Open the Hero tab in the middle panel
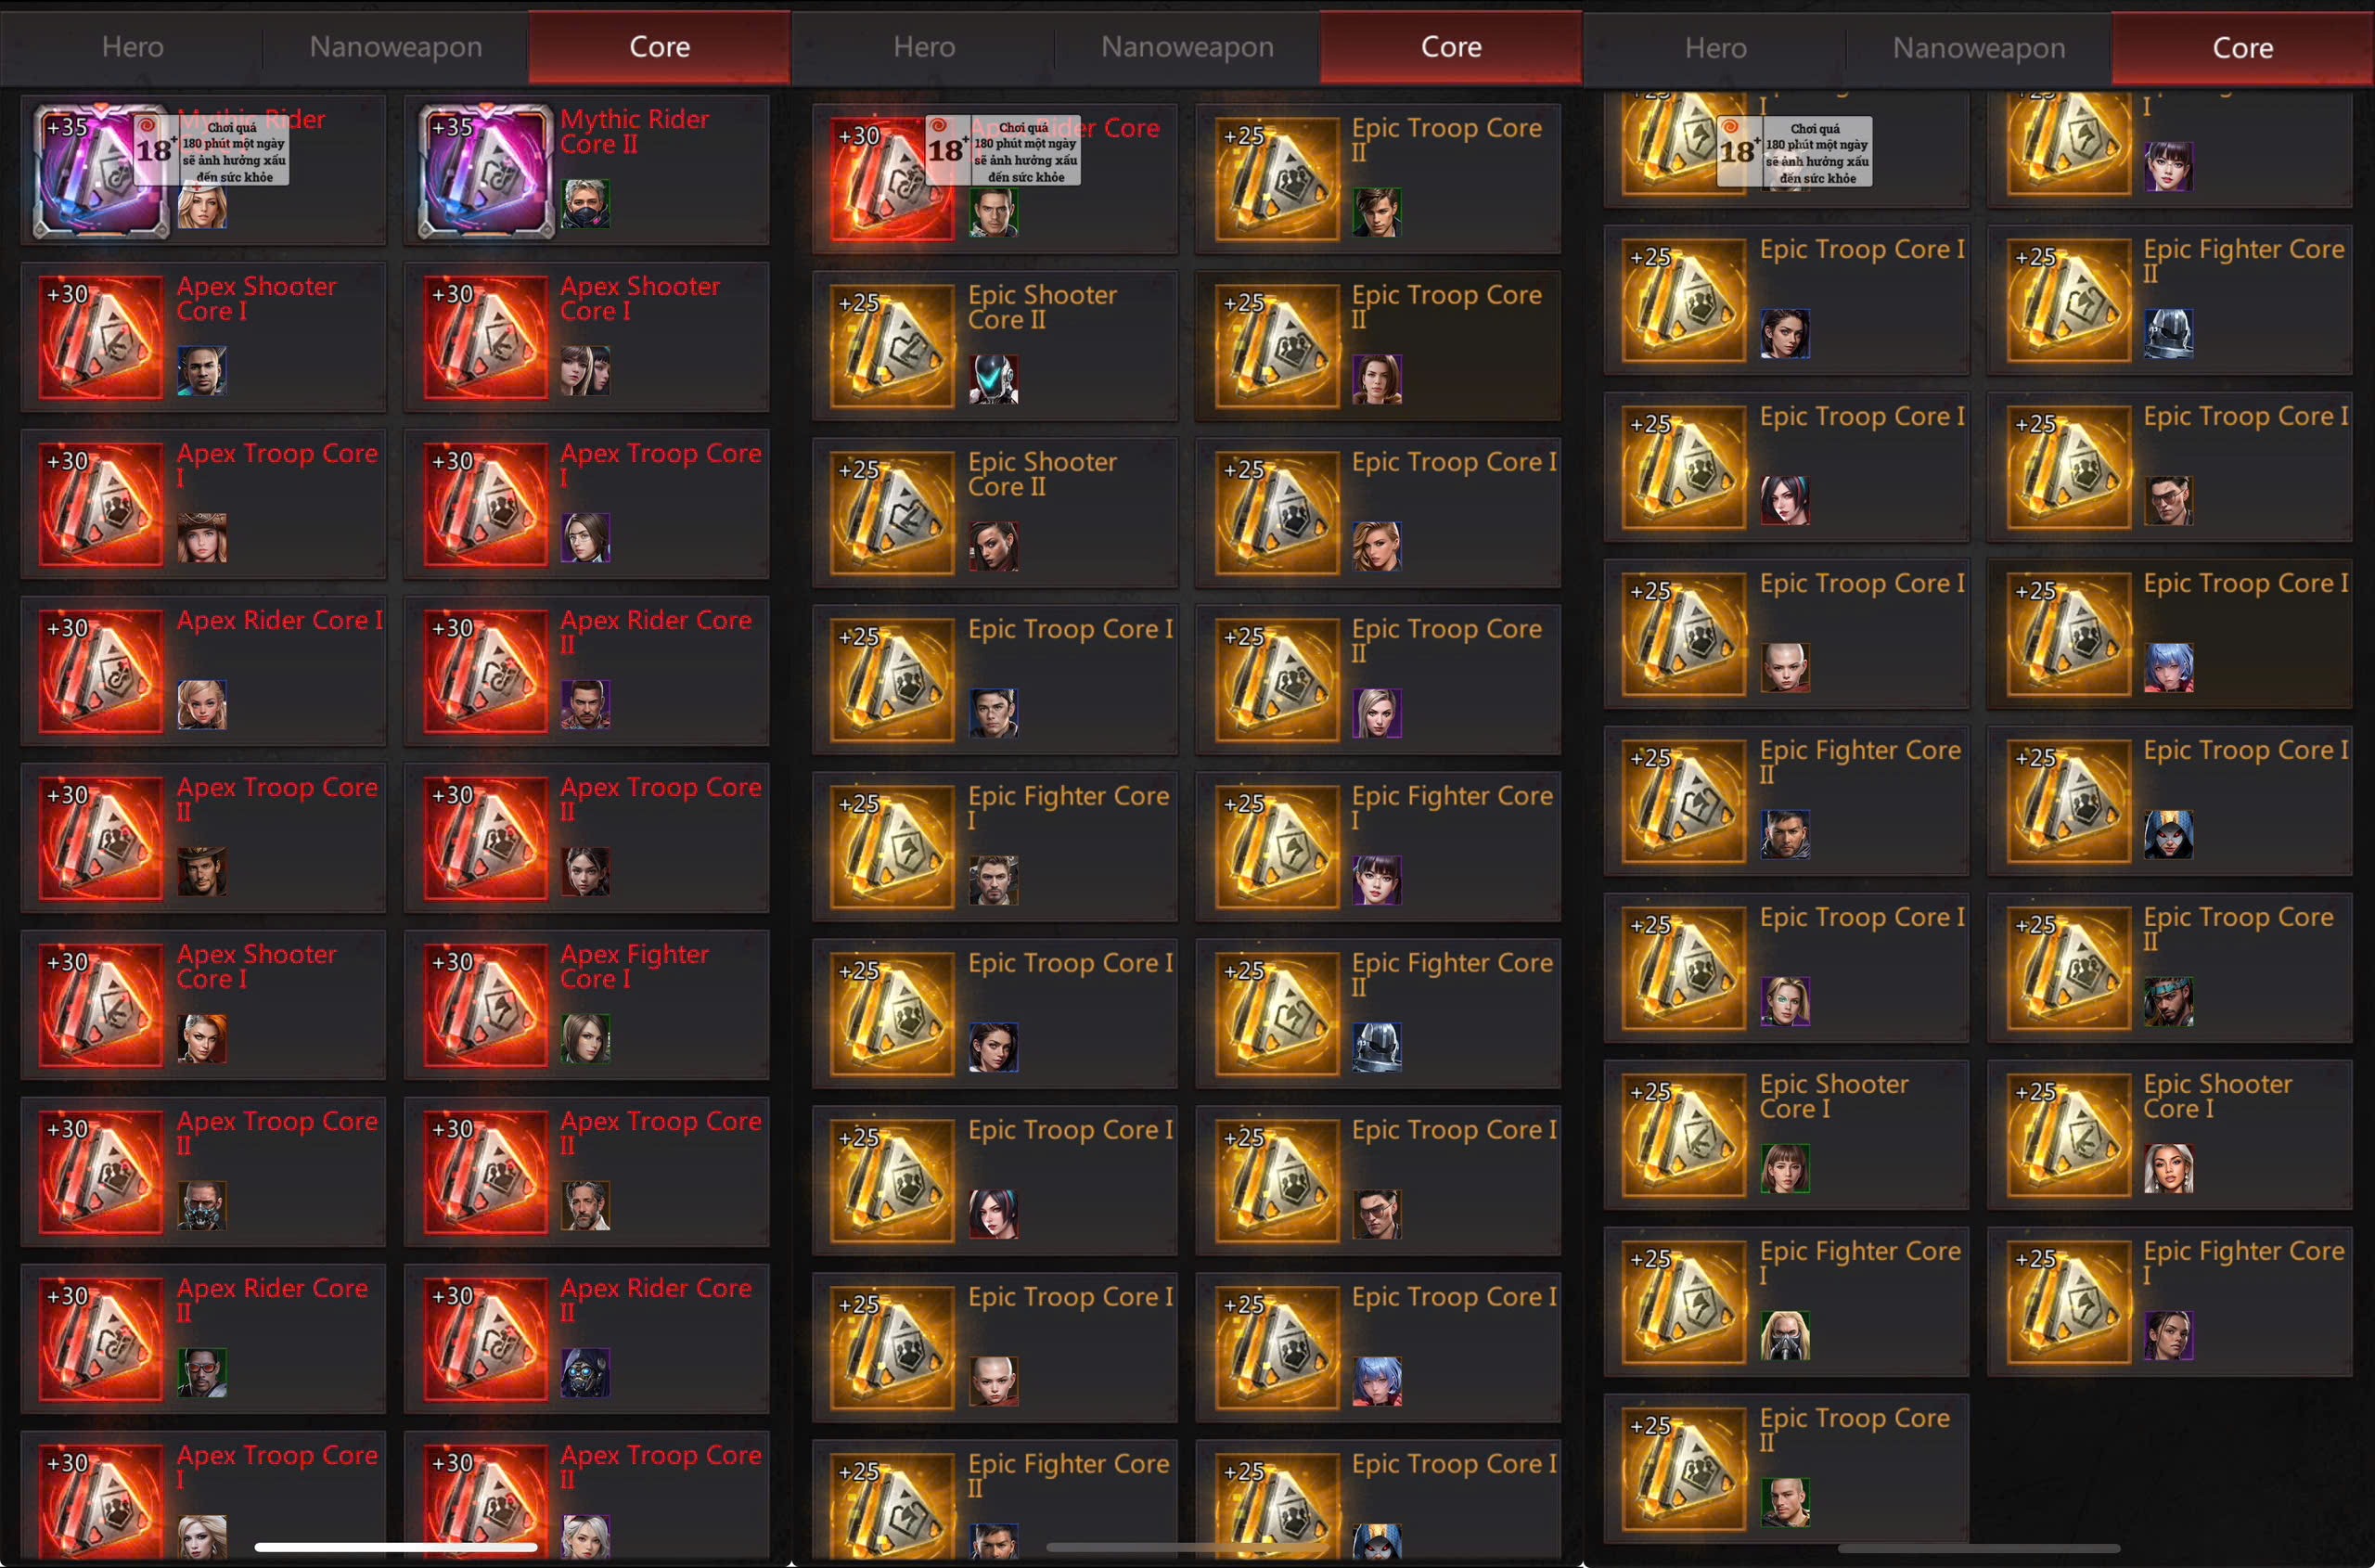This screenshot has height=1568, width=2375. [x=924, y=47]
